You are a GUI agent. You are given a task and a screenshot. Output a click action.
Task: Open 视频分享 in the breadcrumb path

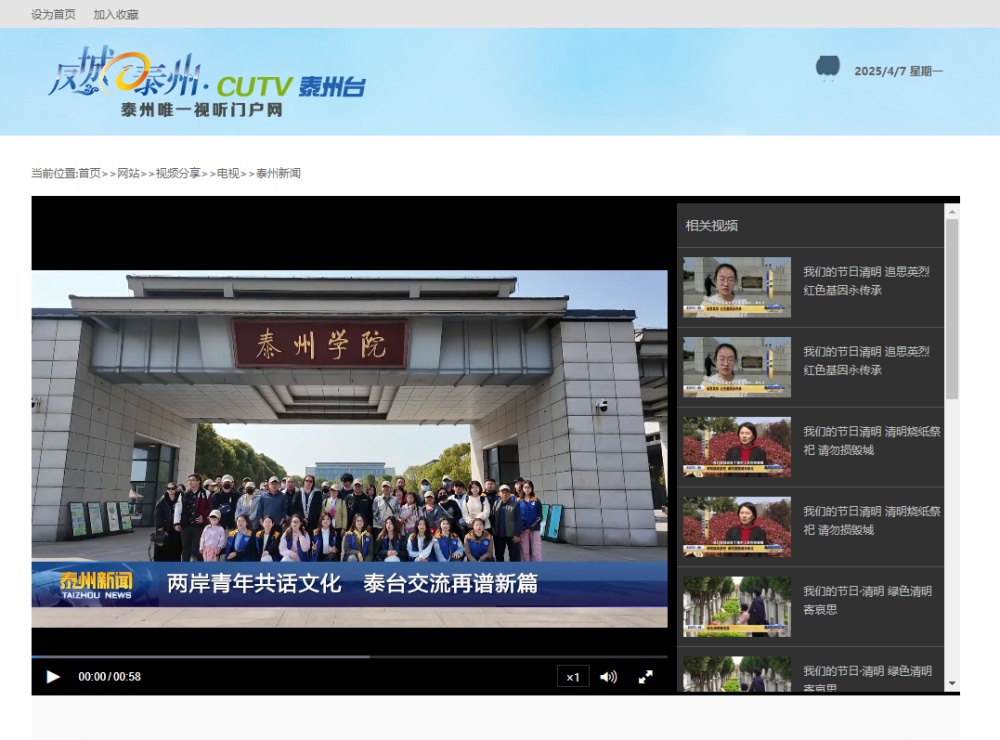(x=178, y=173)
